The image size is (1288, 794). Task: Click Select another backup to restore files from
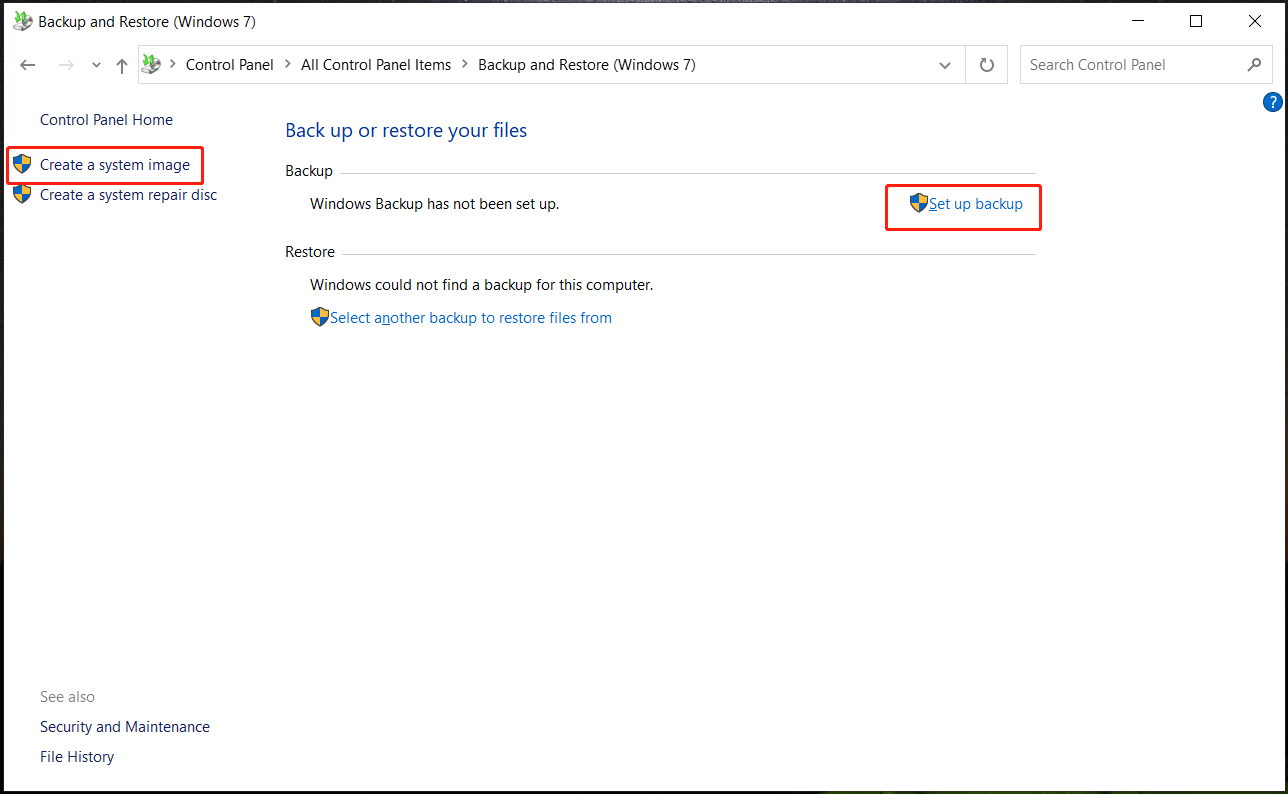point(470,317)
